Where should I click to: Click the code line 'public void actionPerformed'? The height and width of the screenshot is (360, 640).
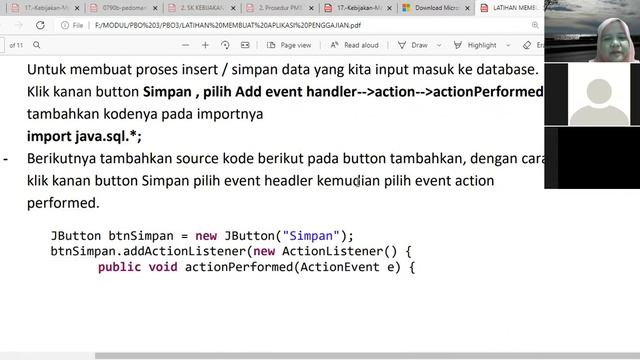(256, 267)
